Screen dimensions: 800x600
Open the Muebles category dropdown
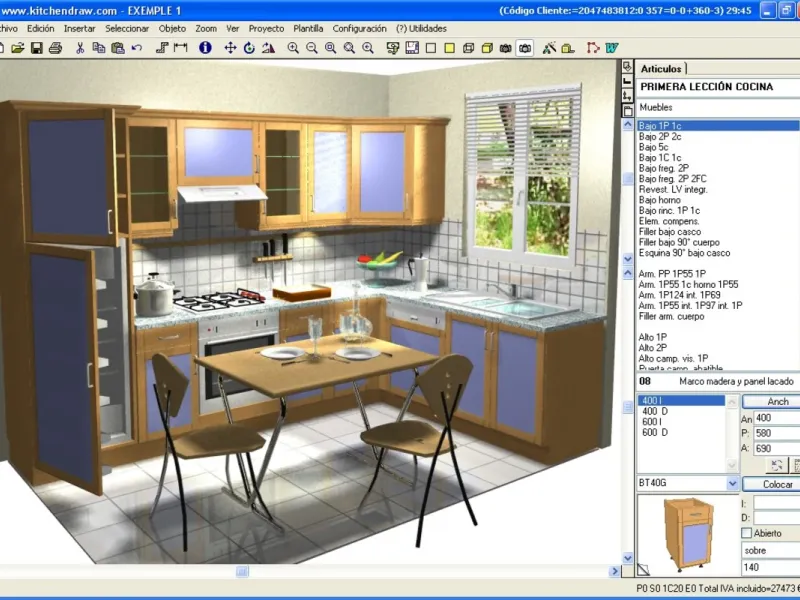[717, 107]
